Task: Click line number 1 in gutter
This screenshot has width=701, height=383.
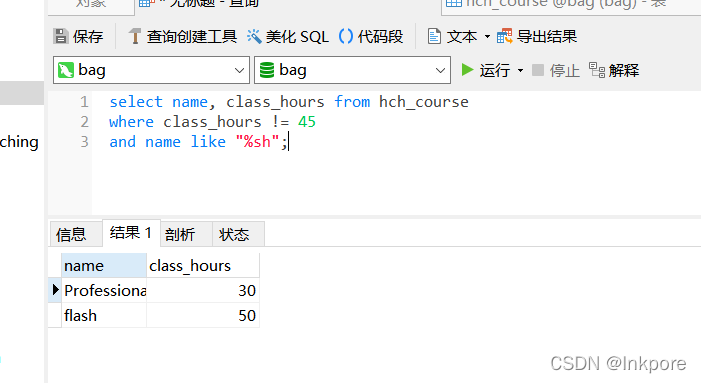Action: [84, 102]
